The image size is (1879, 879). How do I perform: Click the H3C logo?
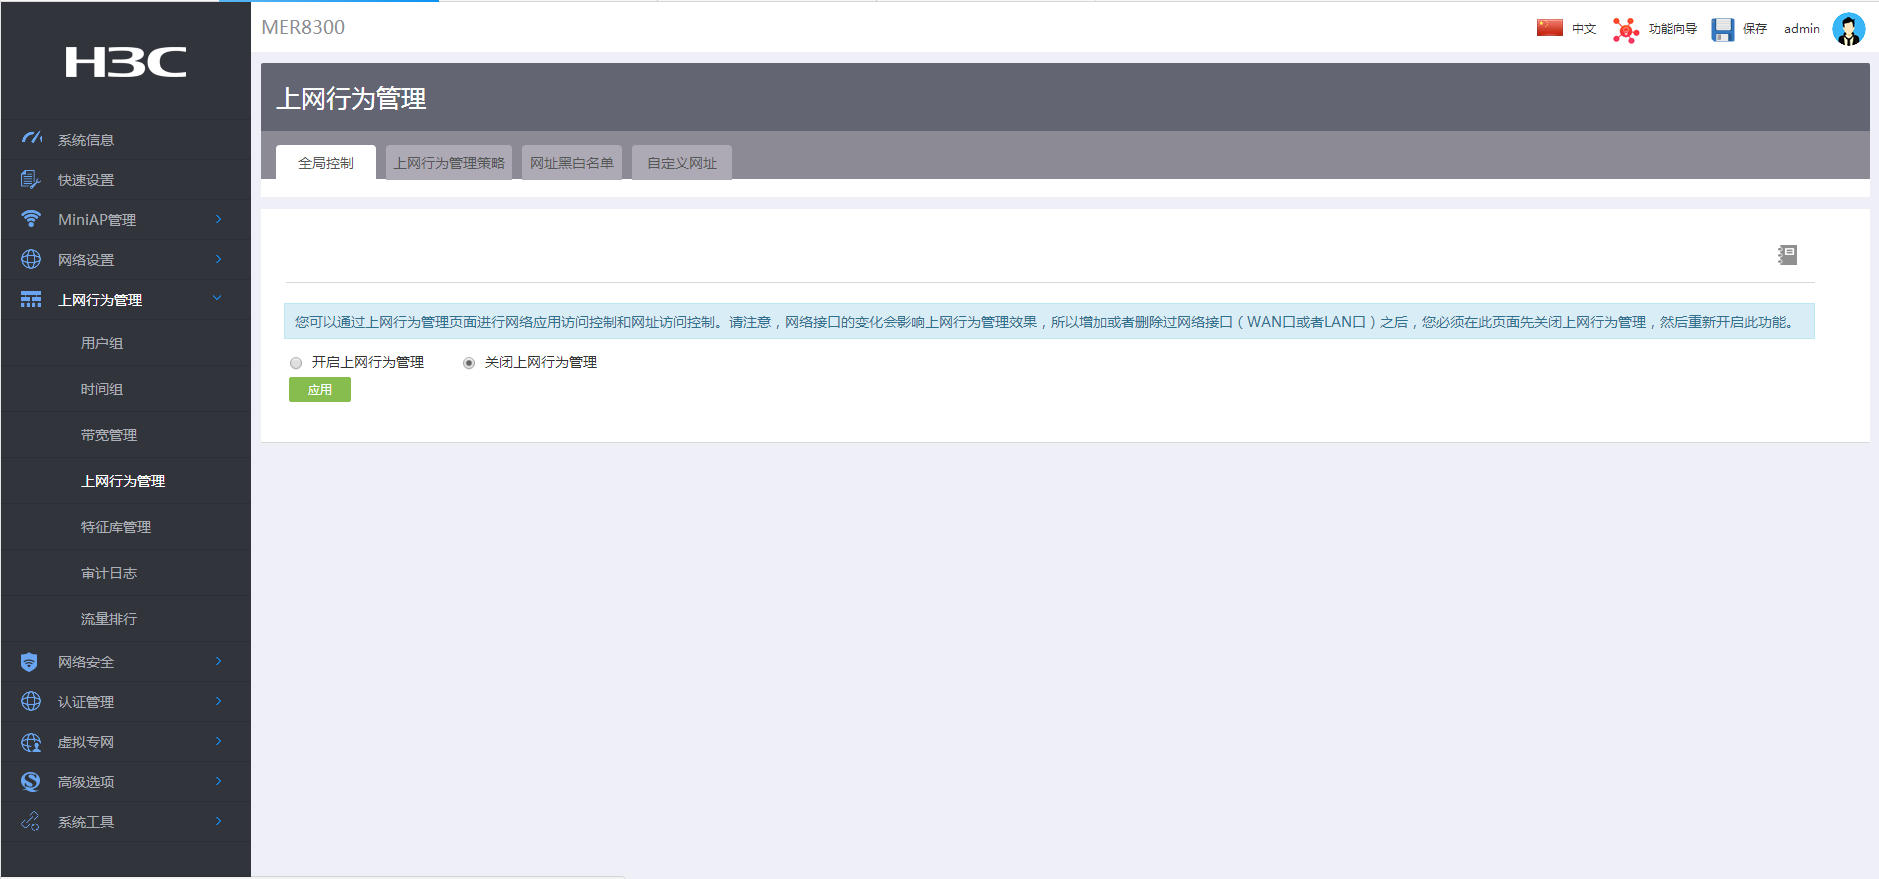point(125,62)
